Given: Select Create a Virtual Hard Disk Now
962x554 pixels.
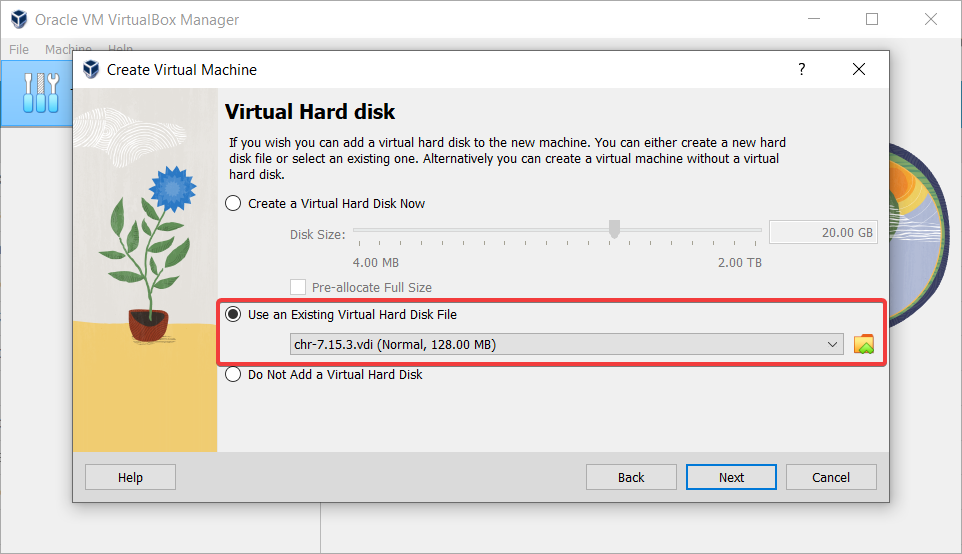Looking at the screenshot, I should coord(233,204).
